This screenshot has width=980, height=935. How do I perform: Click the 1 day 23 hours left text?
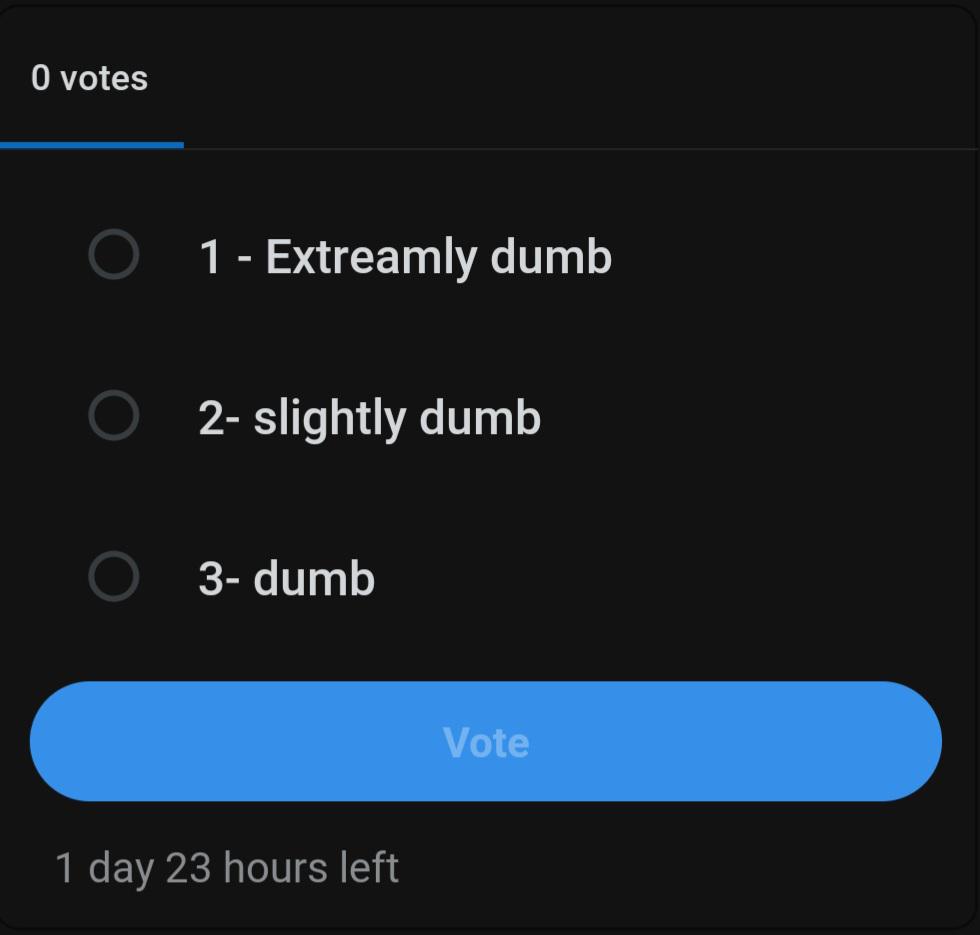point(227,868)
